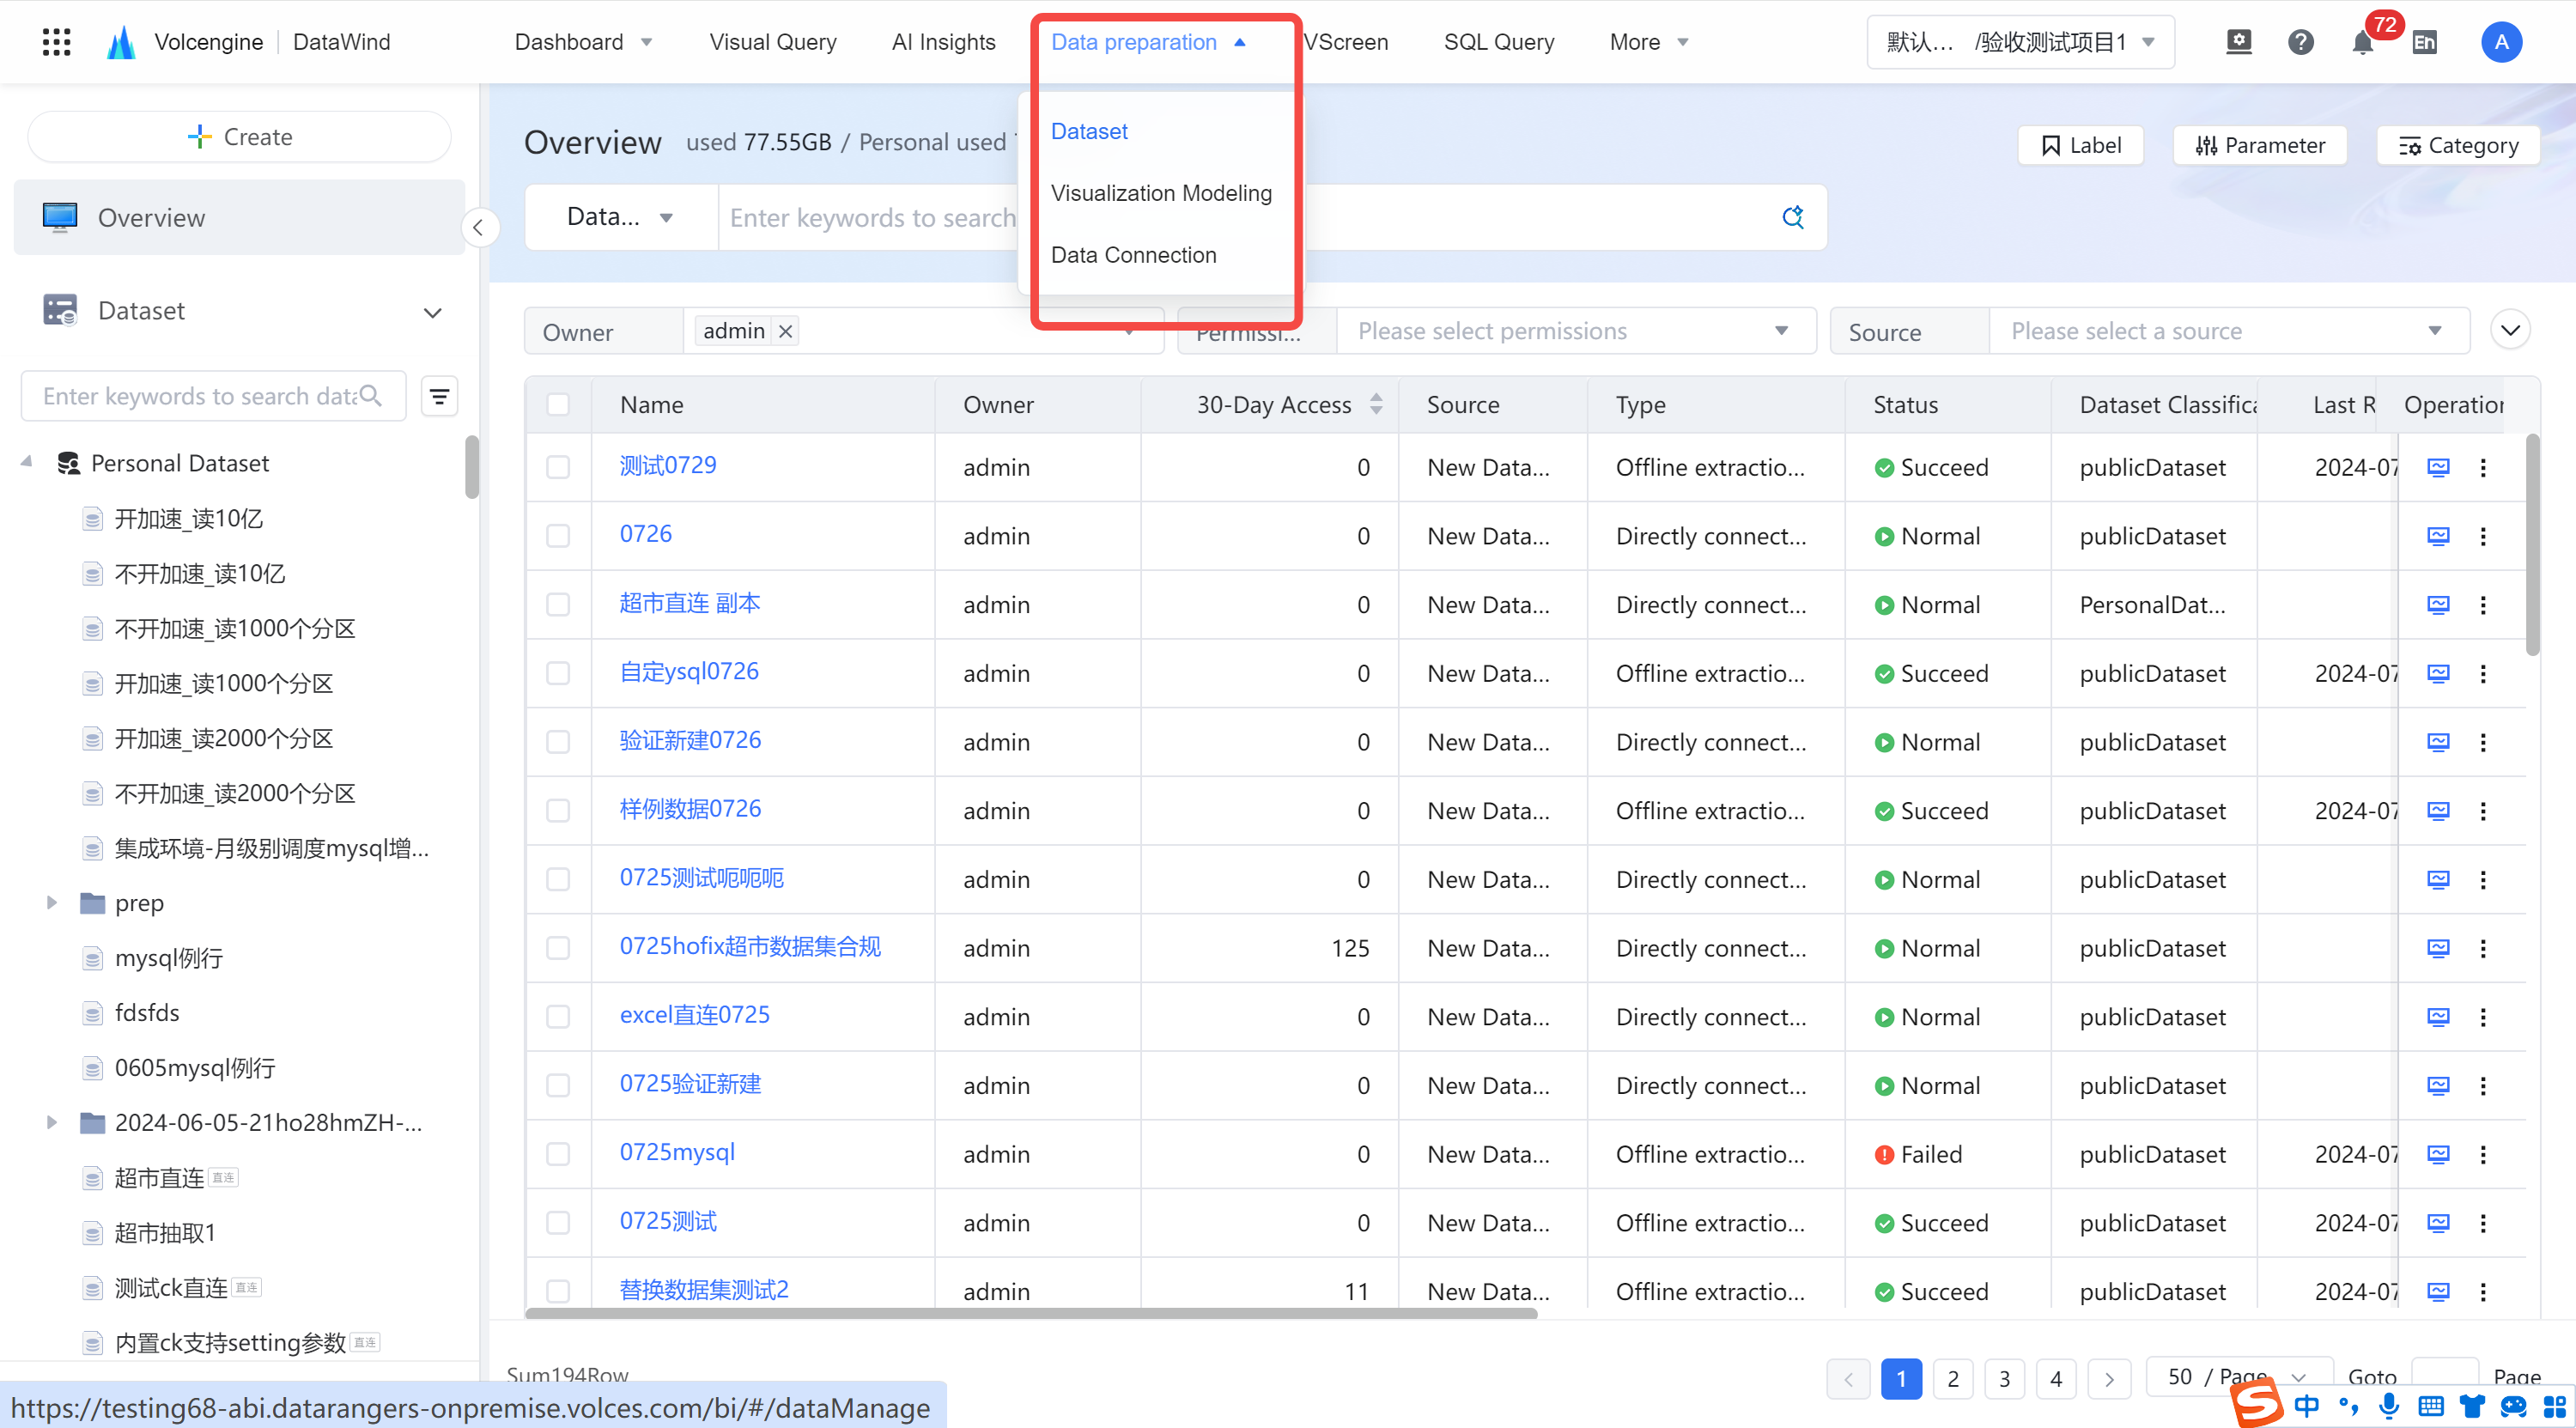Expand the prep folder

pos(52,903)
